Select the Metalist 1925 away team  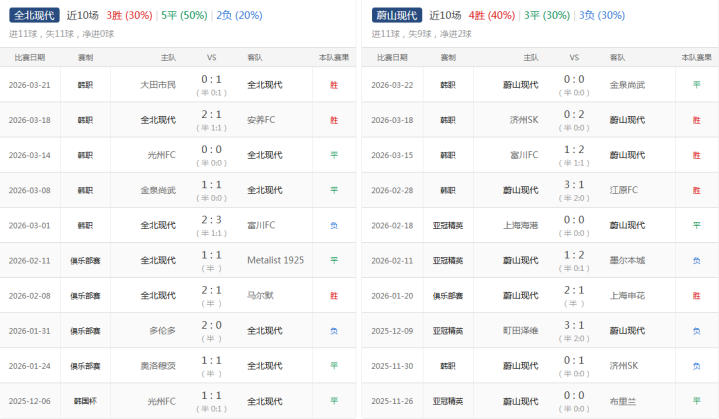274,260
